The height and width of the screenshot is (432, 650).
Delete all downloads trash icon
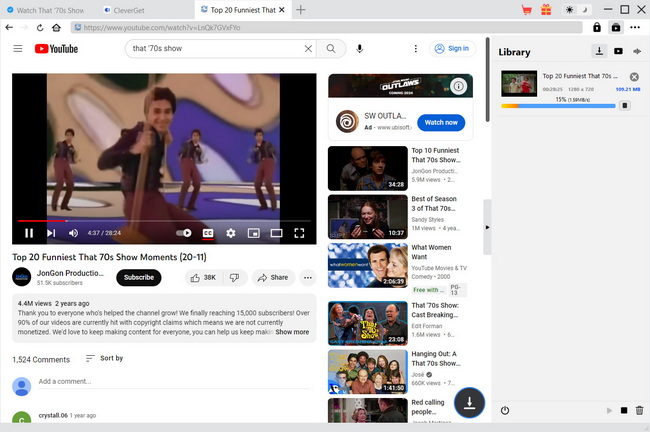[640, 410]
